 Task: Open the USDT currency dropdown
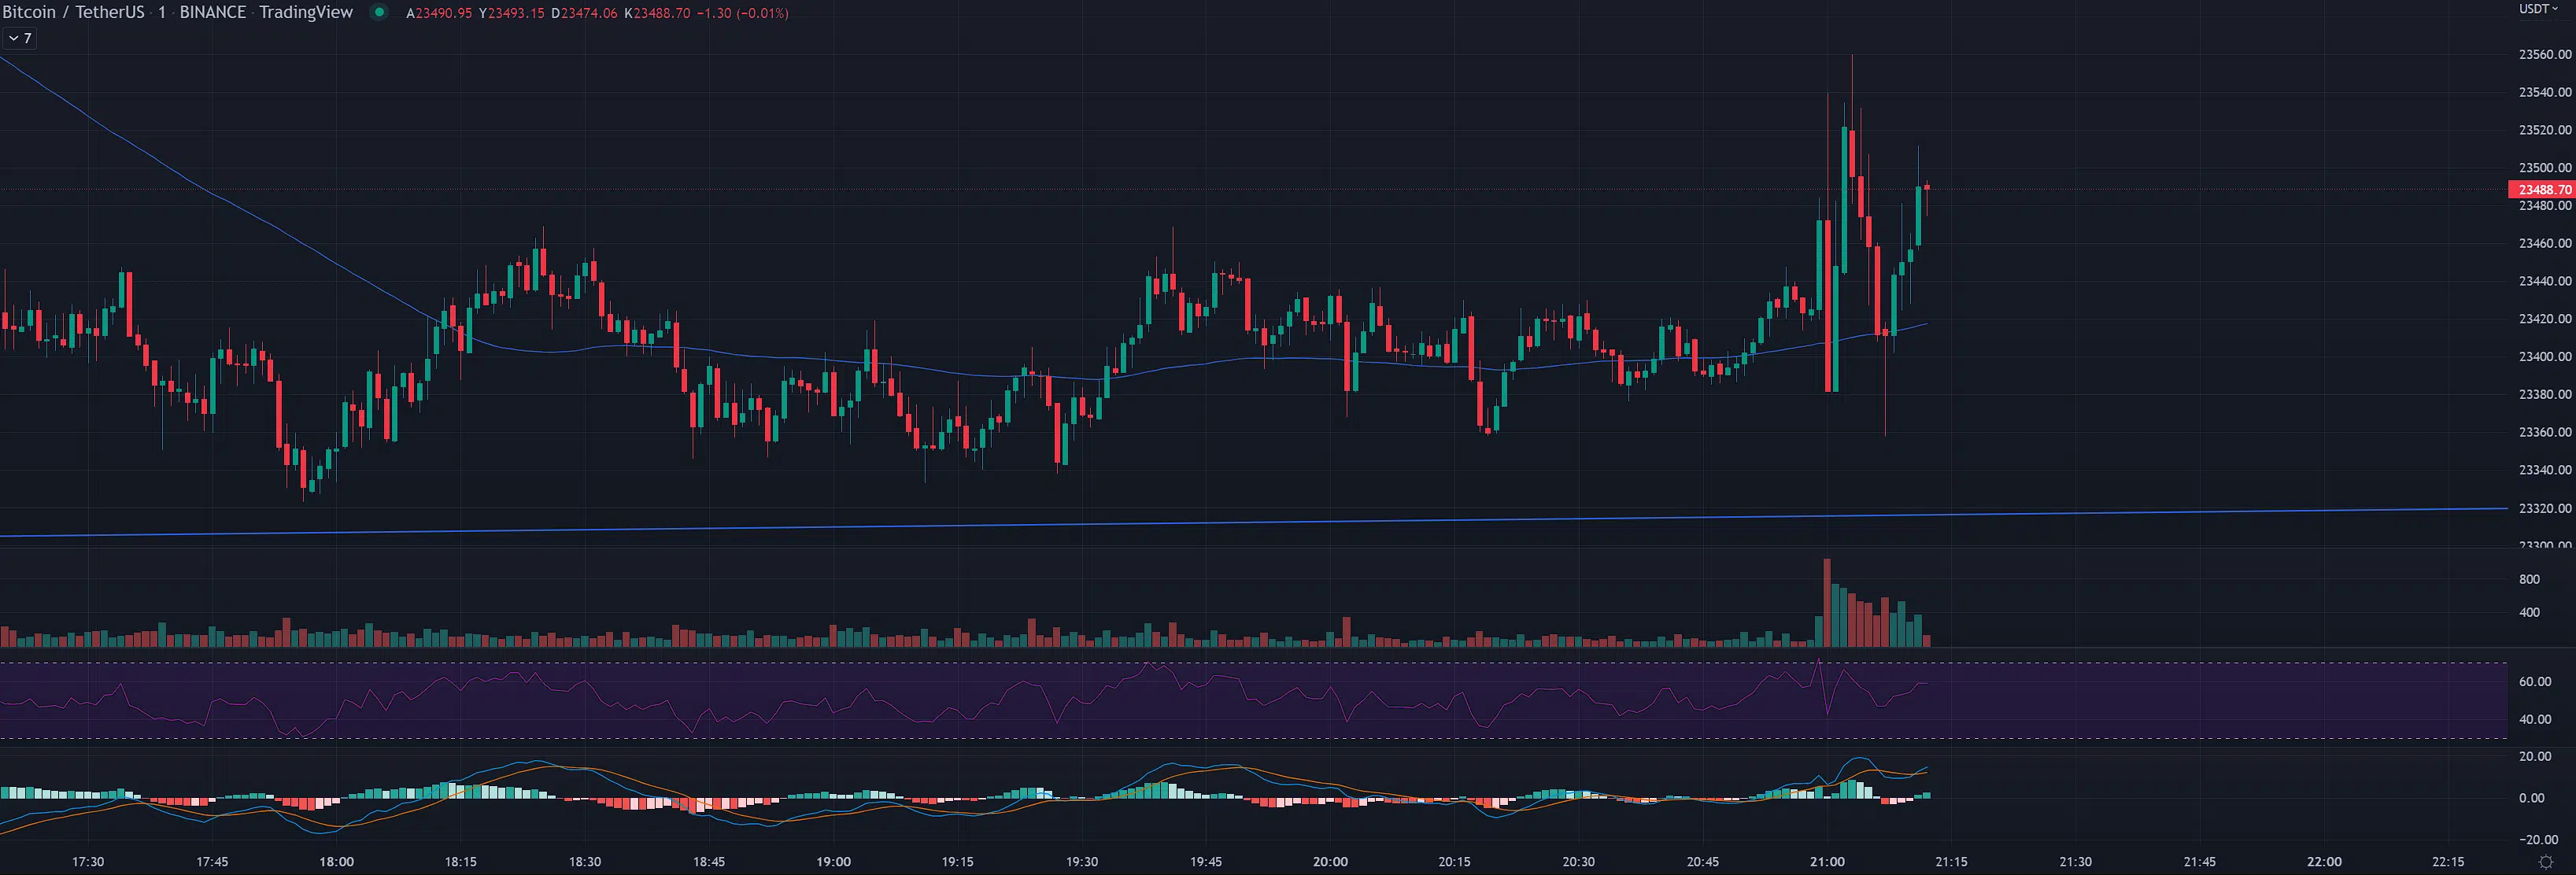pyautogui.click(x=2537, y=8)
